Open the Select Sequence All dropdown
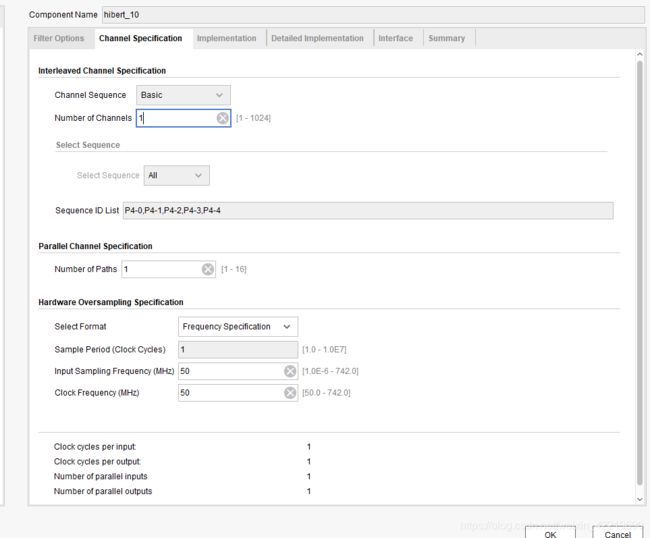Image resolution: width=650 pixels, height=538 pixels. point(177,175)
